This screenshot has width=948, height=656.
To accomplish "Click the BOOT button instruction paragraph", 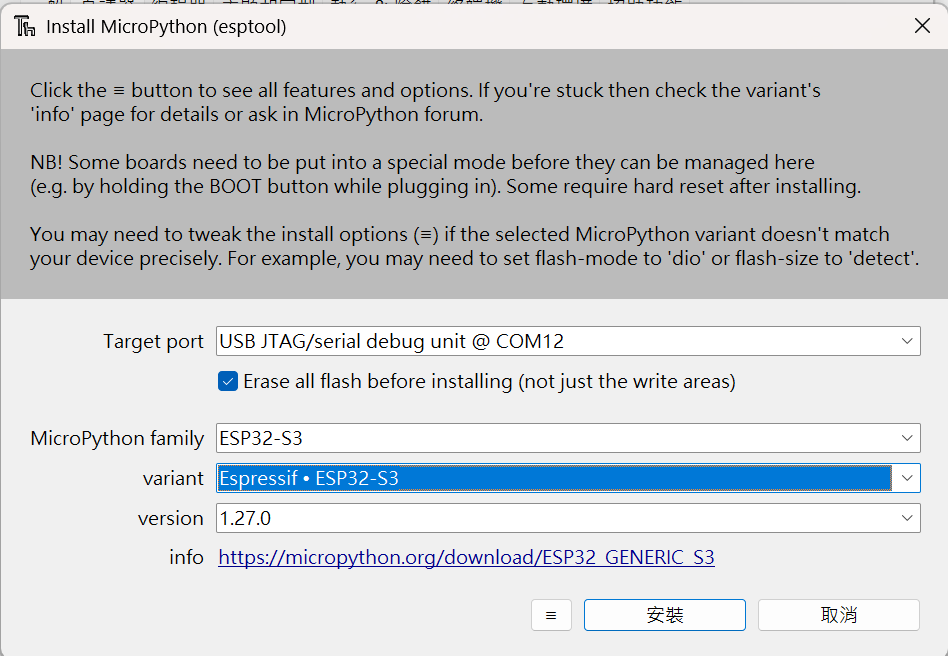I will tap(446, 175).
